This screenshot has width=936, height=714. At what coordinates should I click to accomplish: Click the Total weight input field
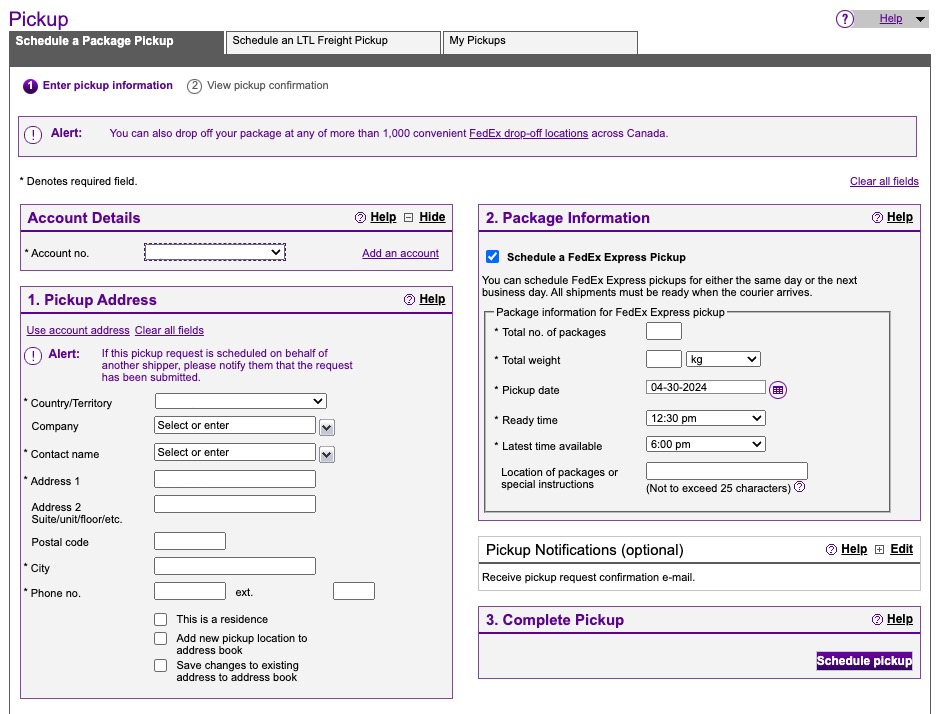click(664, 359)
